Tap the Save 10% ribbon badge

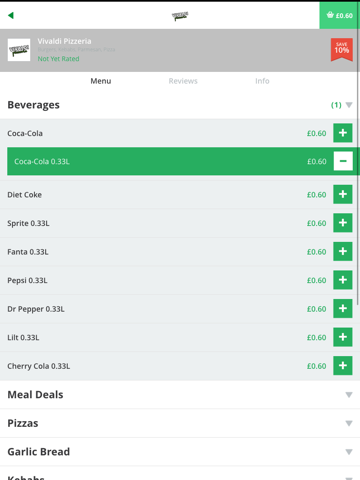tap(342, 50)
